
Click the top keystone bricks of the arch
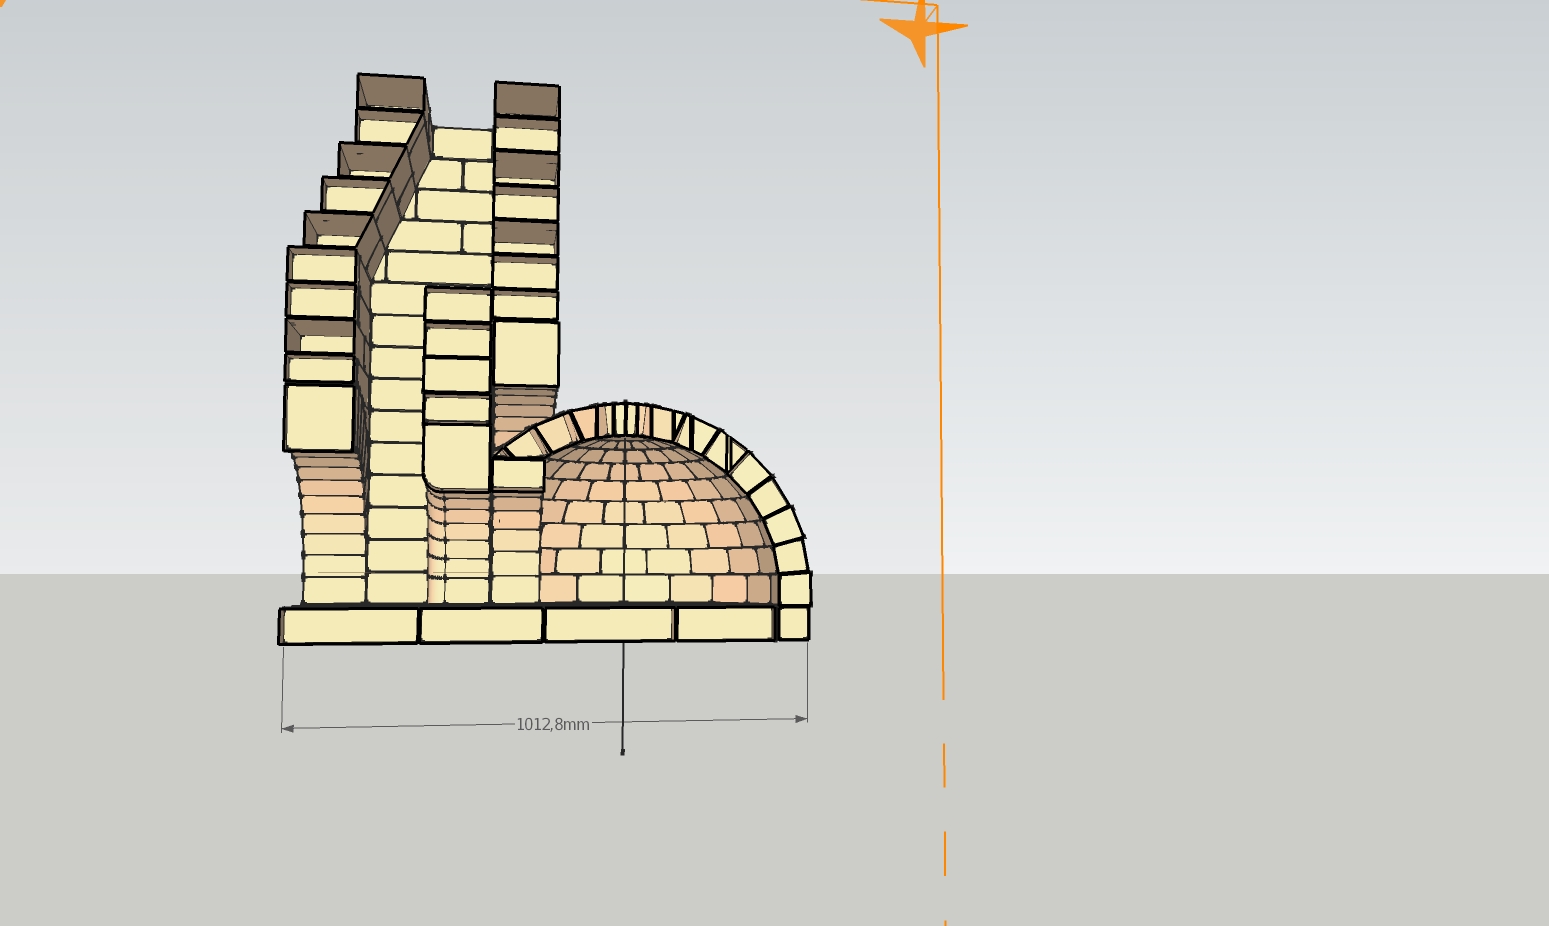[x=625, y=417]
